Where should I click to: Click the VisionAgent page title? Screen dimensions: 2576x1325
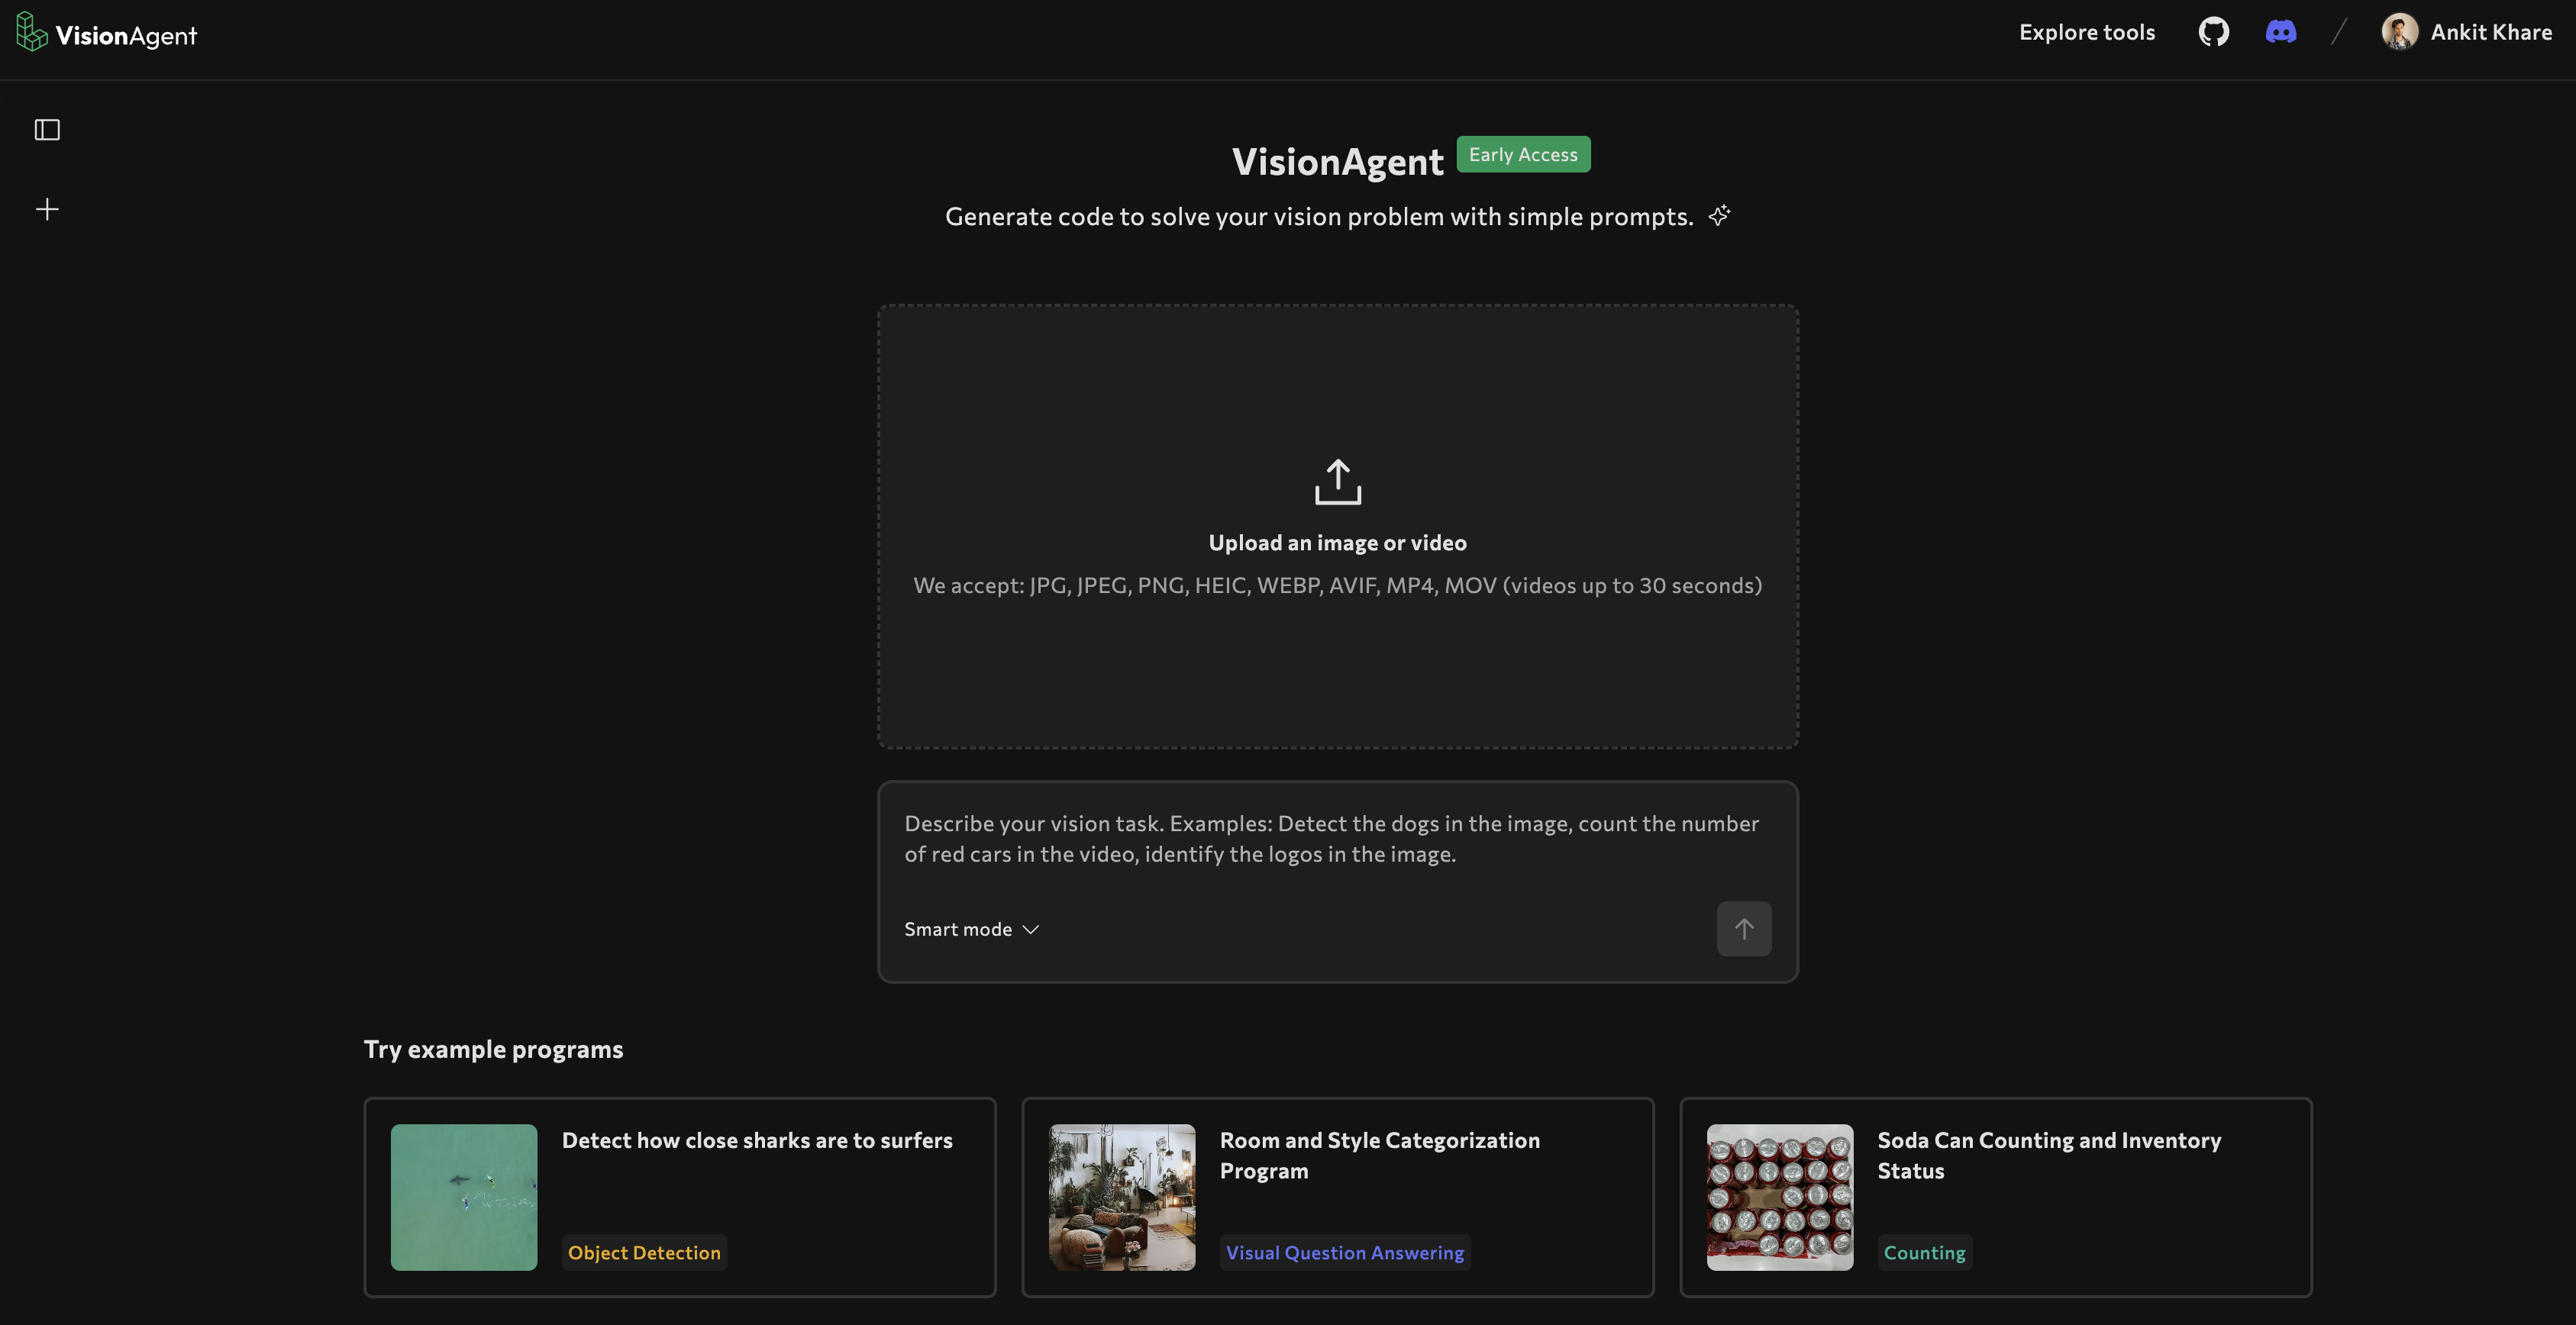click(x=1337, y=162)
